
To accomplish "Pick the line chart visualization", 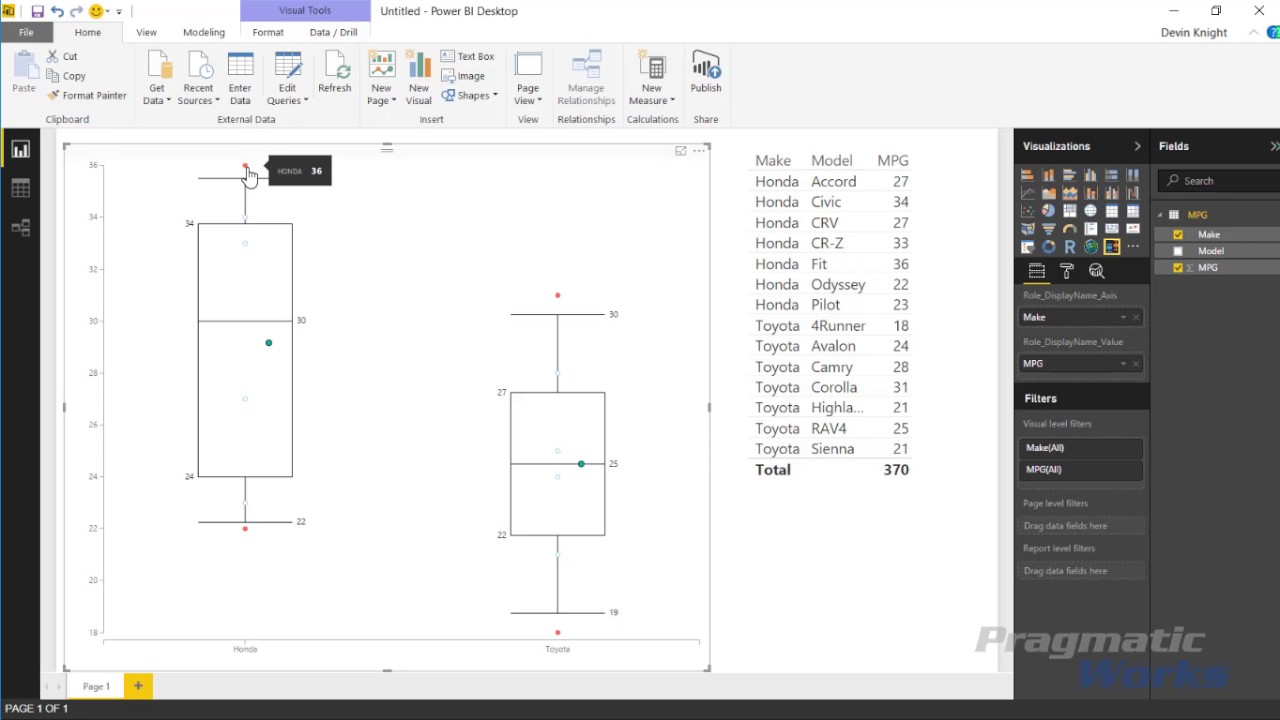I will [x=1027, y=193].
